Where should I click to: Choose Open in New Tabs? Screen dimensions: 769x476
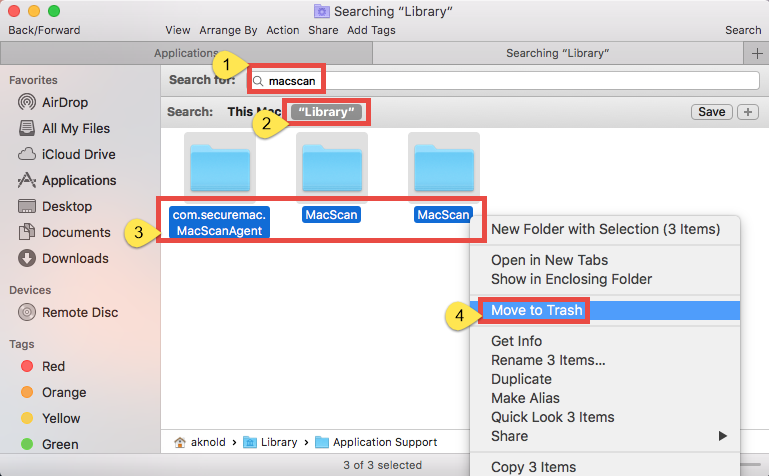coord(605,260)
